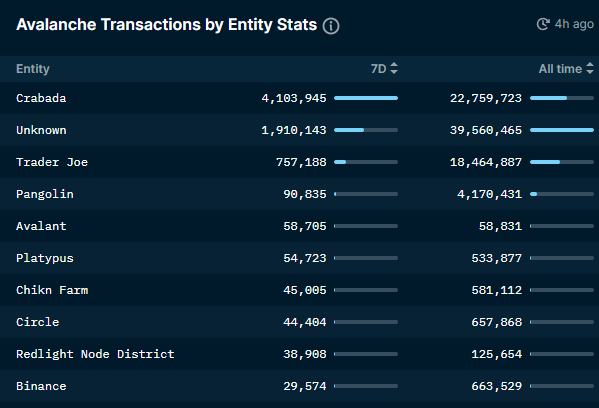This screenshot has height=408, width=599.
Task: Select the Platypus entity name
Action: (45, 259)
